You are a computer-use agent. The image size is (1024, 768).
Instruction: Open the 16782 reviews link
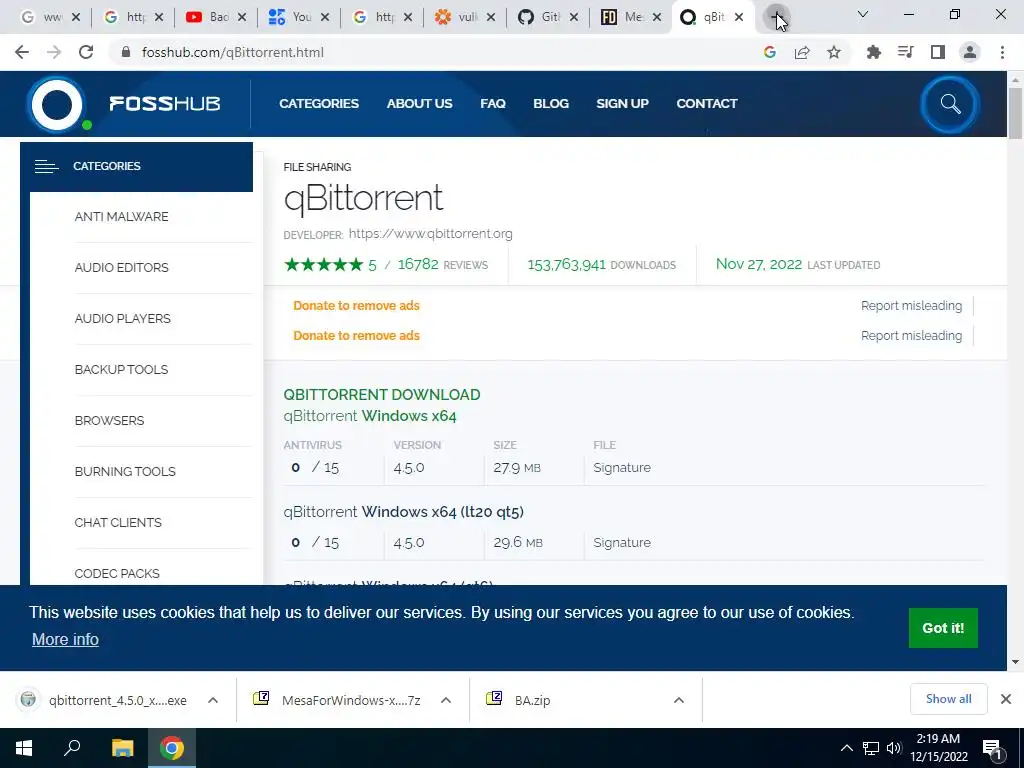[443, 264]
